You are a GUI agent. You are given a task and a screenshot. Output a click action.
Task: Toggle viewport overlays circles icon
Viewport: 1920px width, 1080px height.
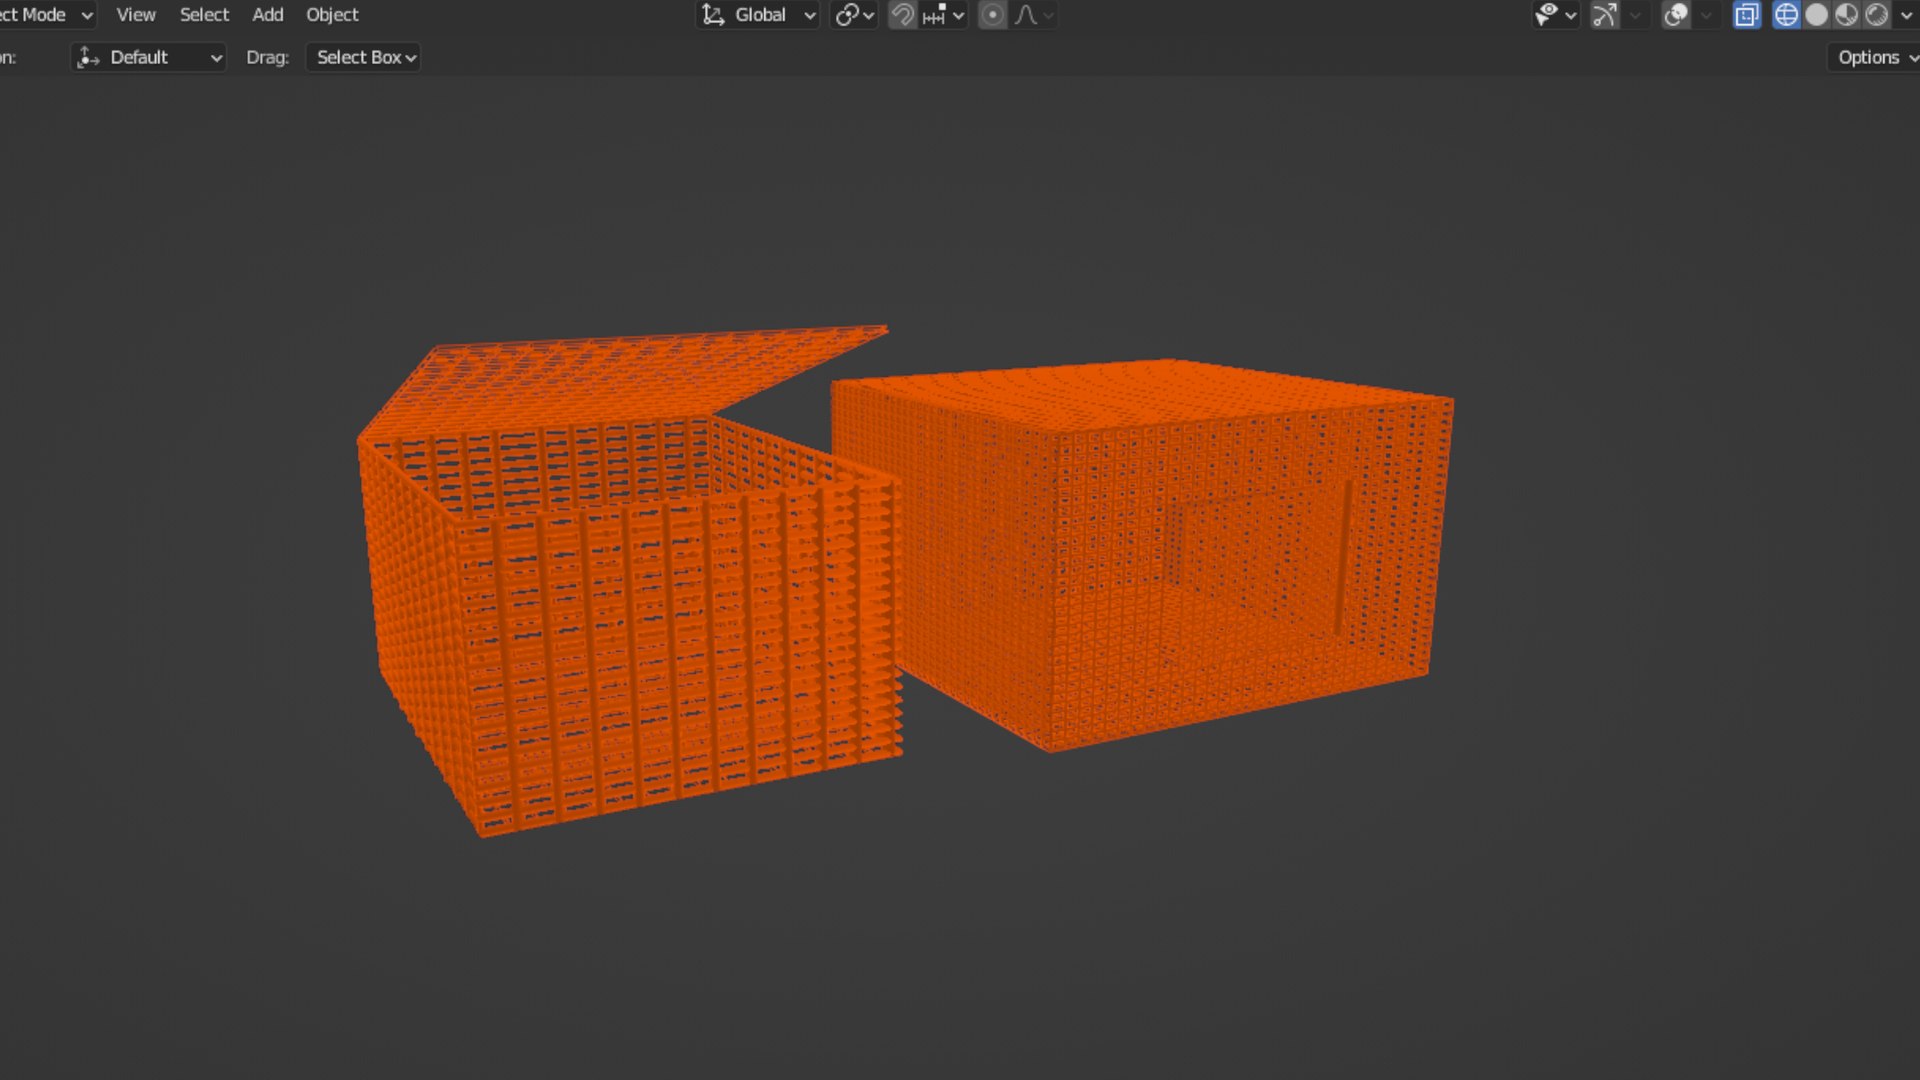(x=1676, y=15)
